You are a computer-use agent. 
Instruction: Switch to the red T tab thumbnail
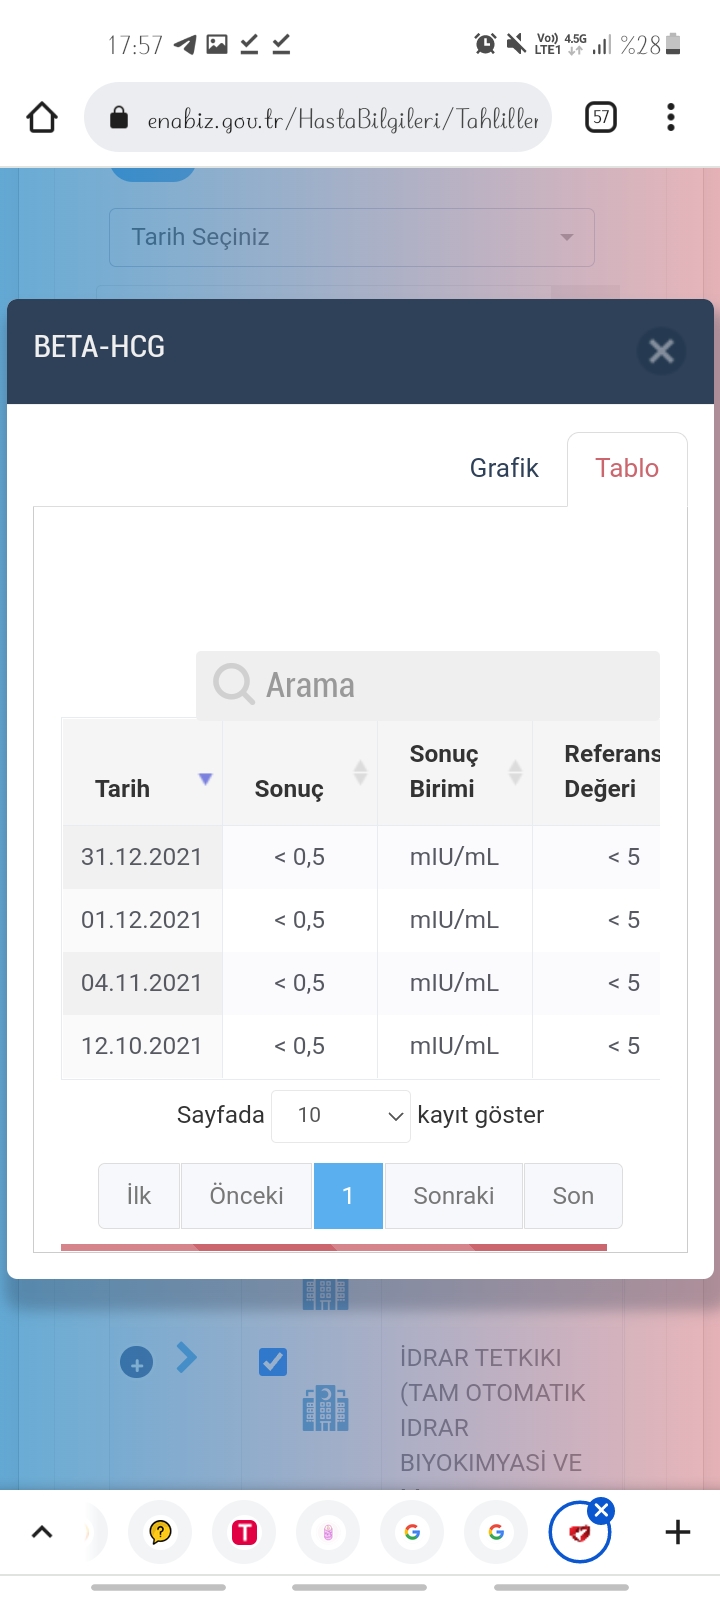tap(244, 1532)
